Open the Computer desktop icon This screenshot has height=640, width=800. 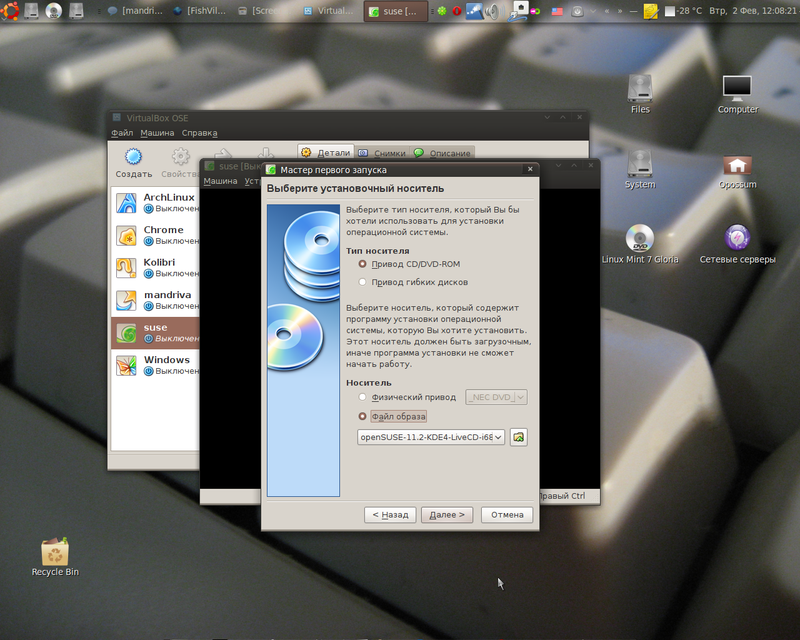tap(737, 90)
